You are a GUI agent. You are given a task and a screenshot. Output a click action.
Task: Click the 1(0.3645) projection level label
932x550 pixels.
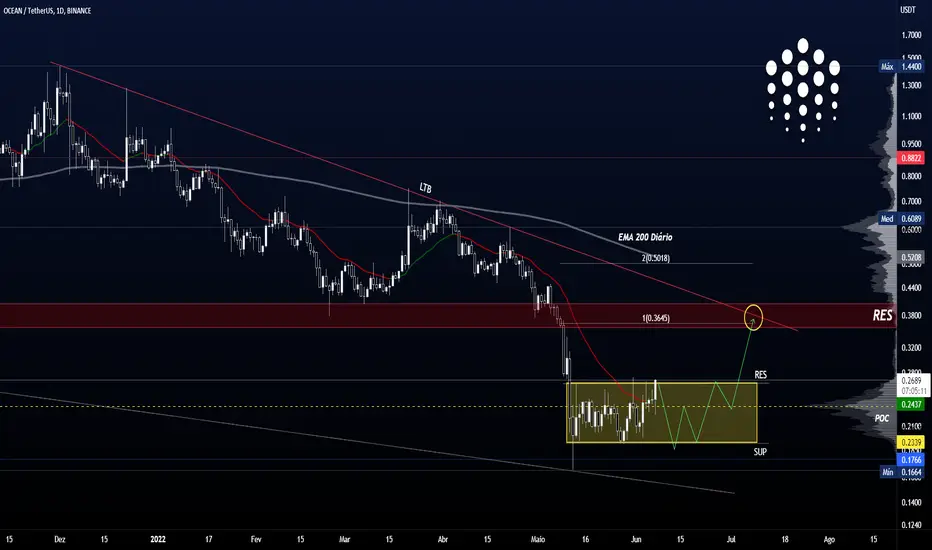coord(656,318)
